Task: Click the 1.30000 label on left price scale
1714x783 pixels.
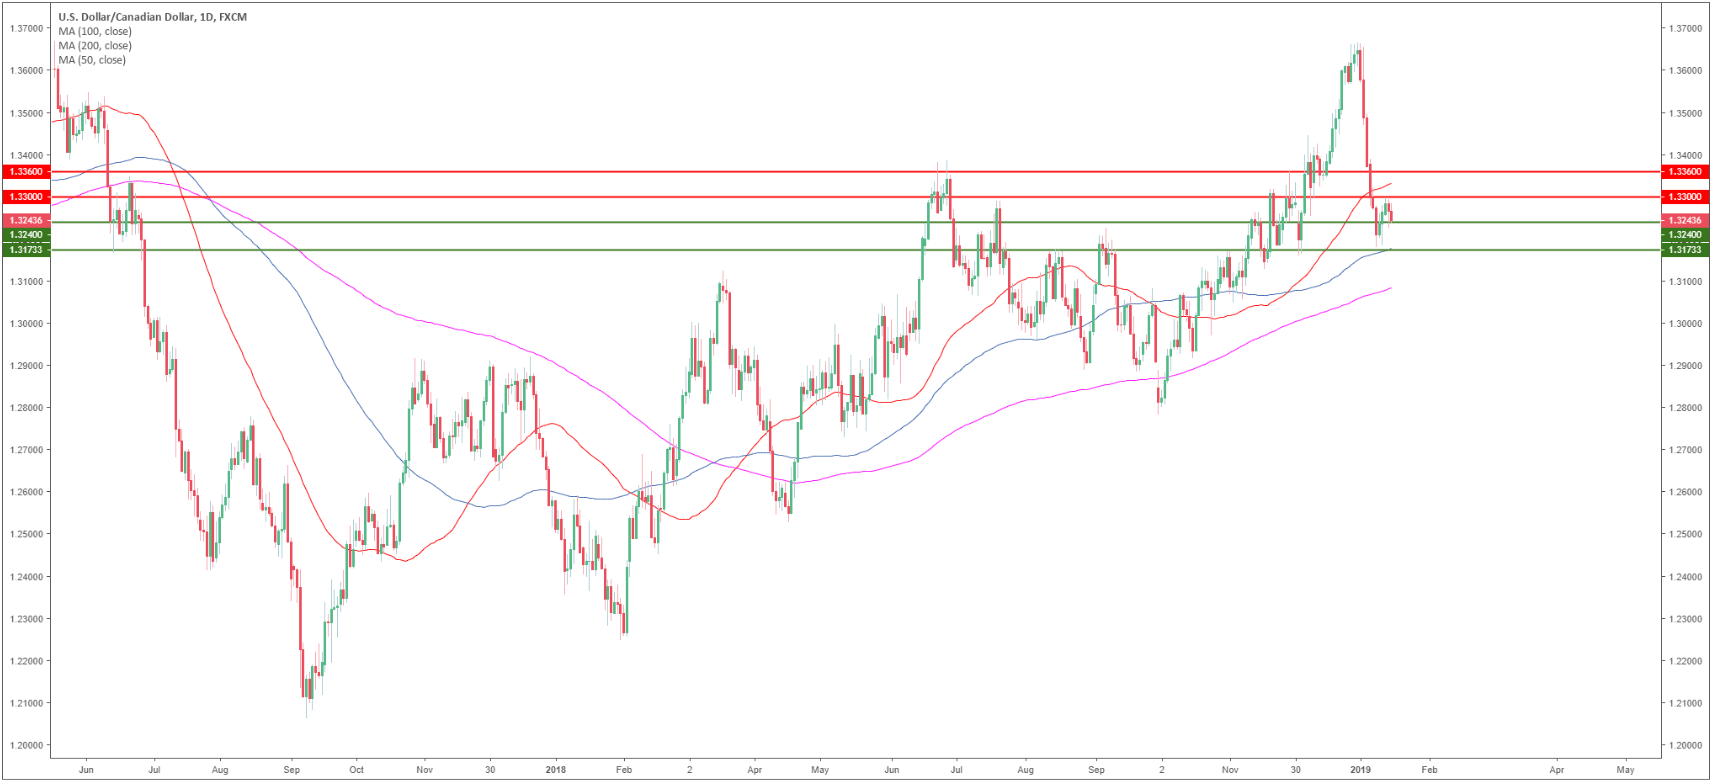Action: click(26, 324)
